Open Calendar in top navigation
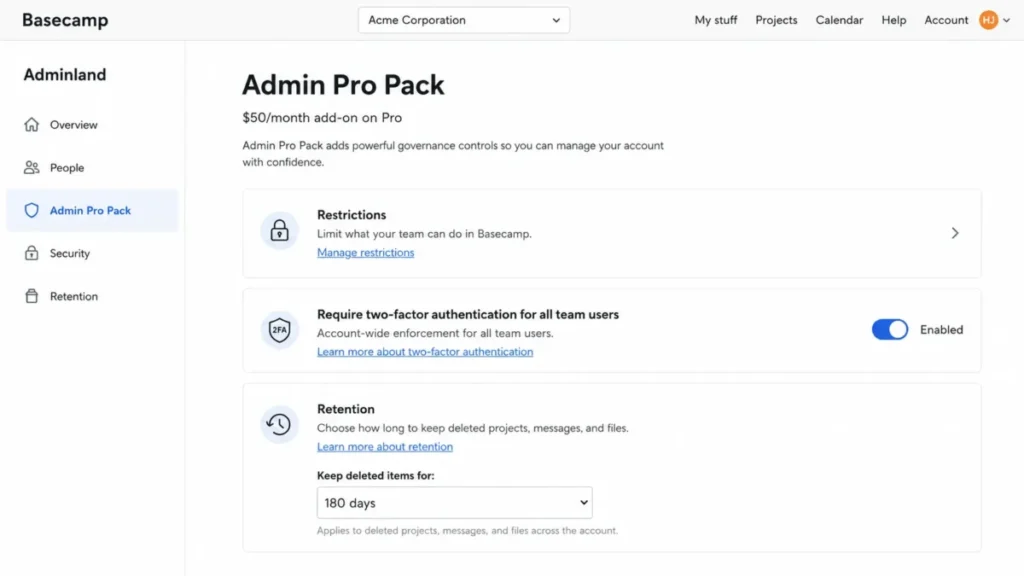This screenshot has height=576, width=1024. click(x=839, y=20)
